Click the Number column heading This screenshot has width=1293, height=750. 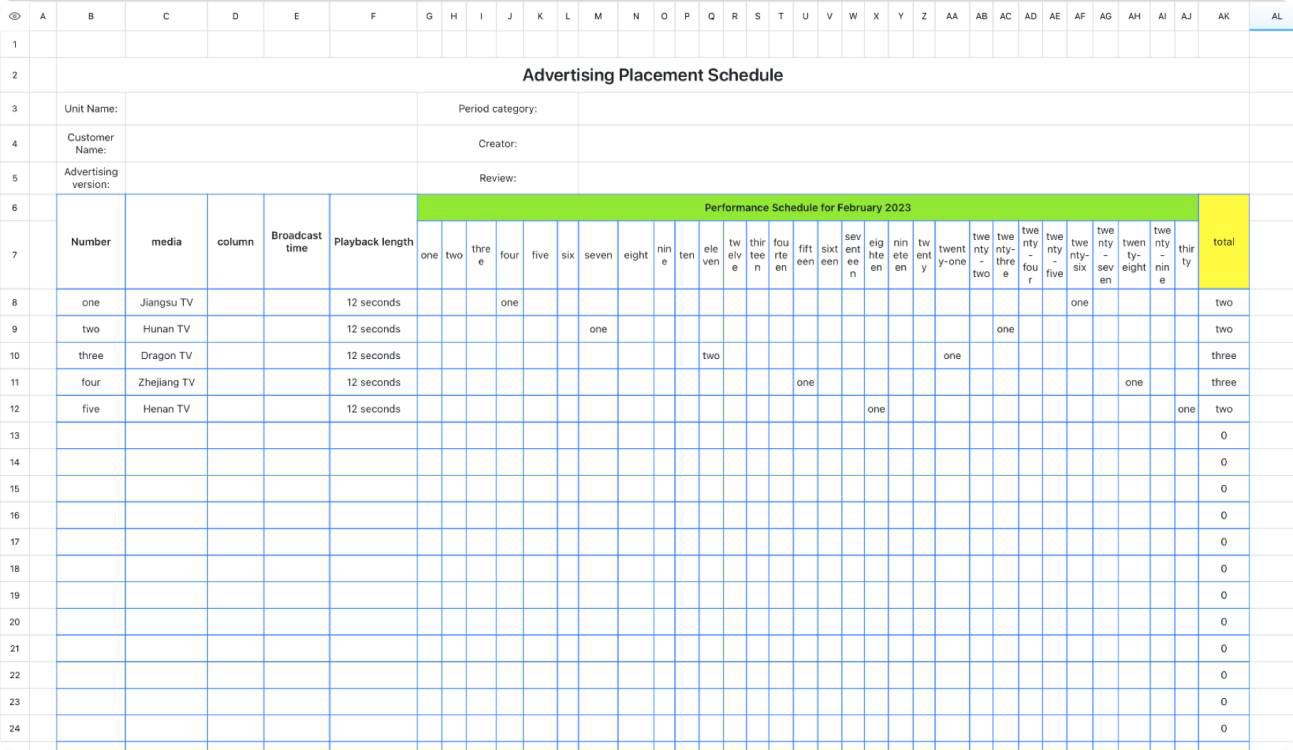tap(91, 242)
